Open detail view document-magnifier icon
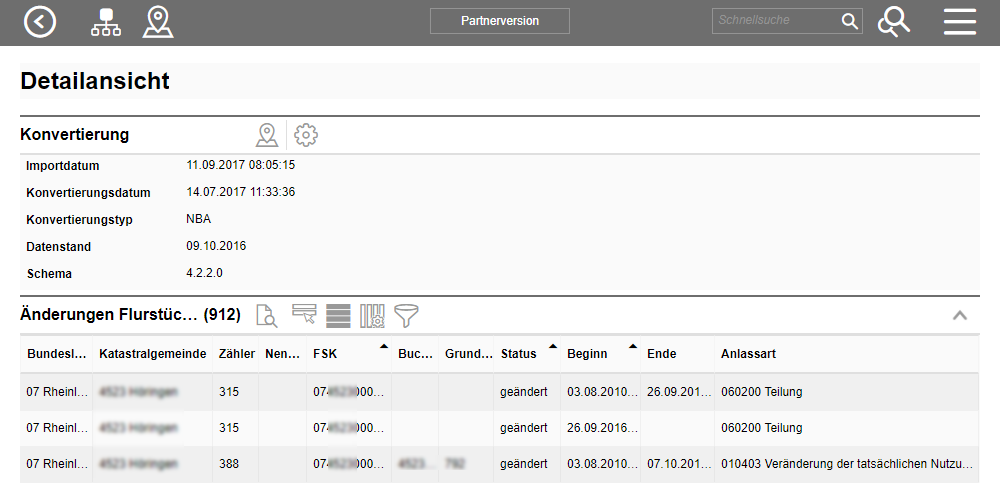The width and height of the screenshot is (1000, 483). click(266, 316)
